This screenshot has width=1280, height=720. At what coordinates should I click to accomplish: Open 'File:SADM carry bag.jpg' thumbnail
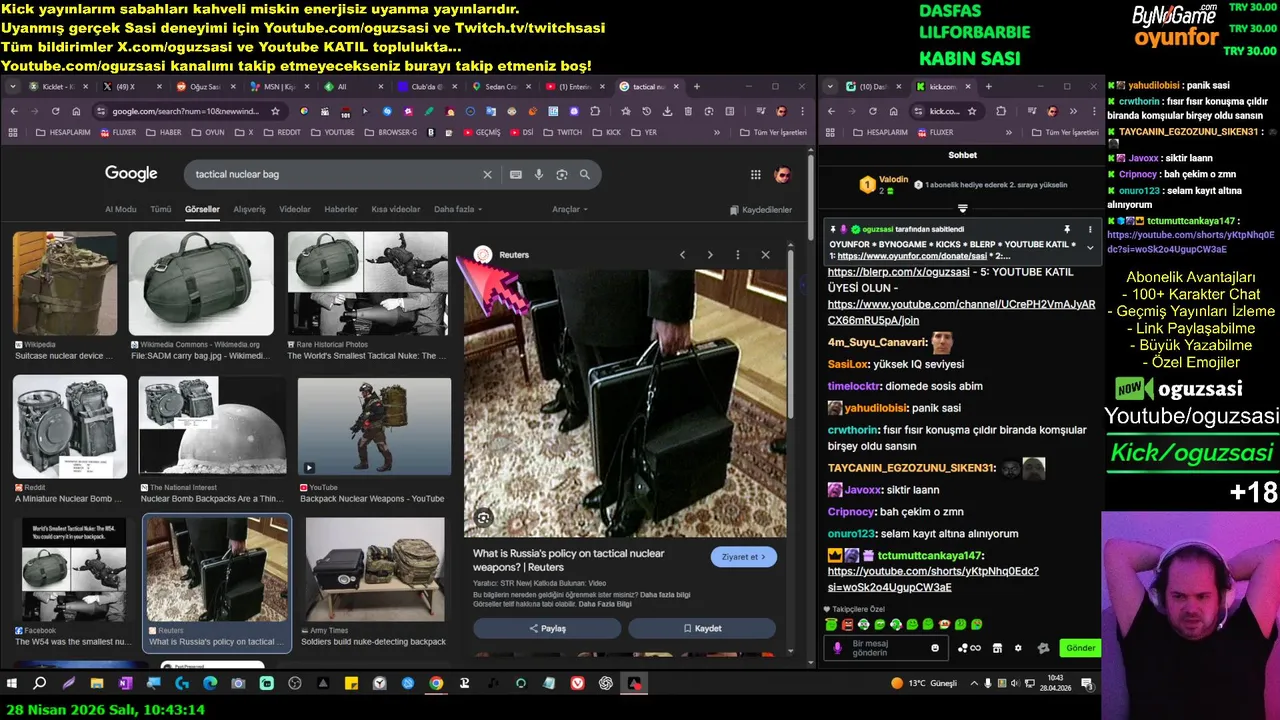click(201, 283)
